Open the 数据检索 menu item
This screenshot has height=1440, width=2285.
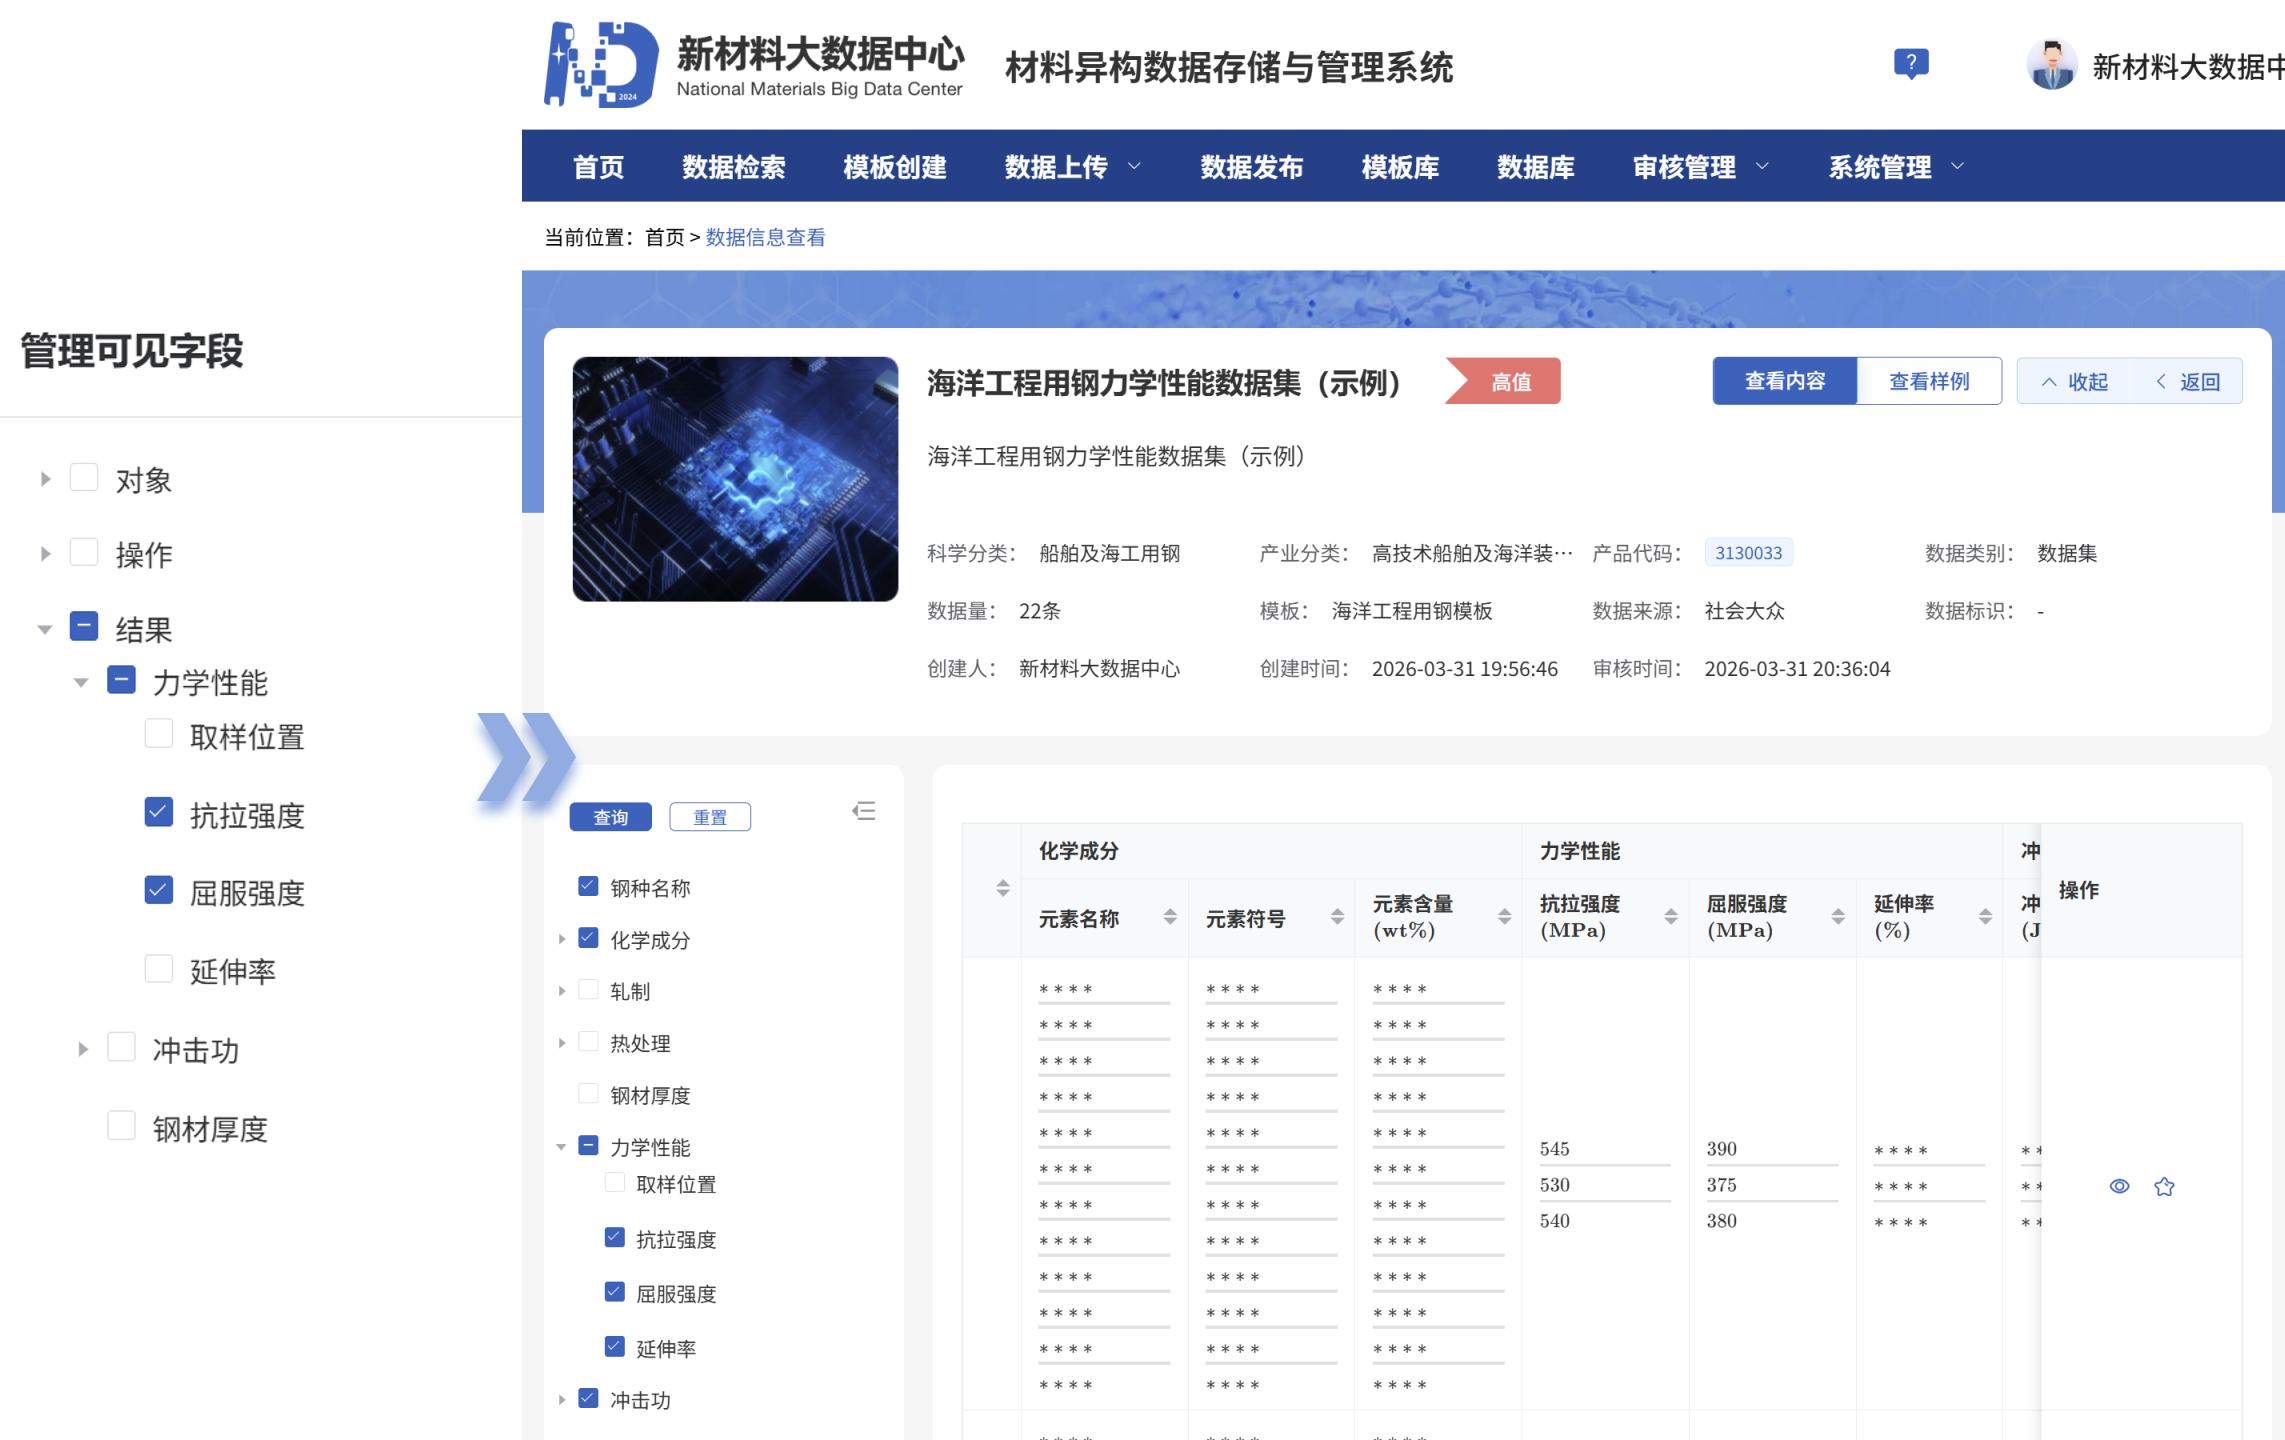733,167
